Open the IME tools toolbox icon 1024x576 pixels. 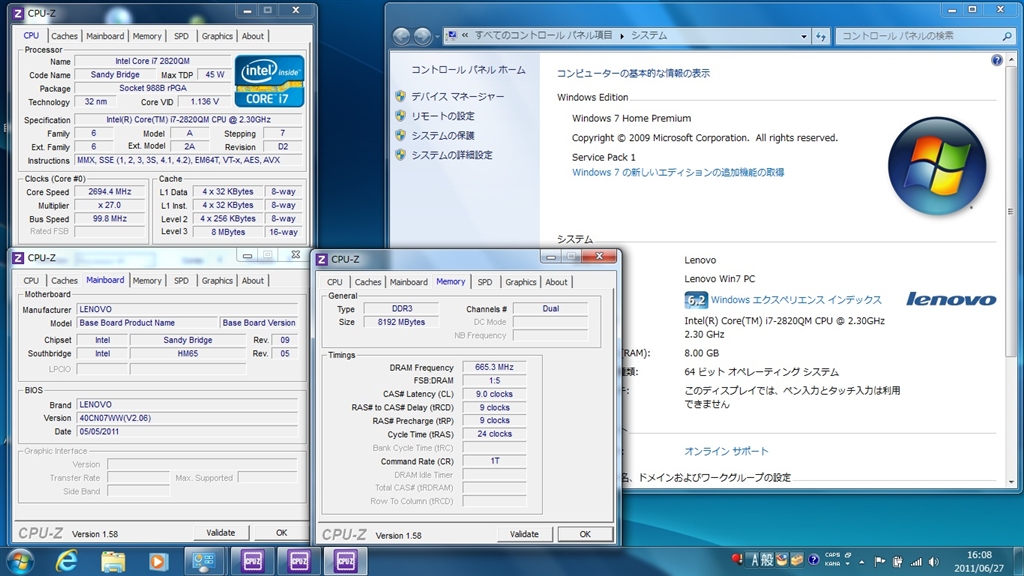[x=797, y=560]
